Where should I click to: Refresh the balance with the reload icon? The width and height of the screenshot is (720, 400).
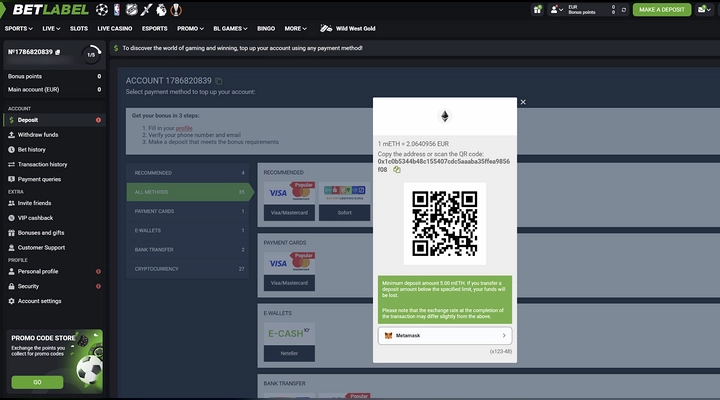tap(624, 10)
